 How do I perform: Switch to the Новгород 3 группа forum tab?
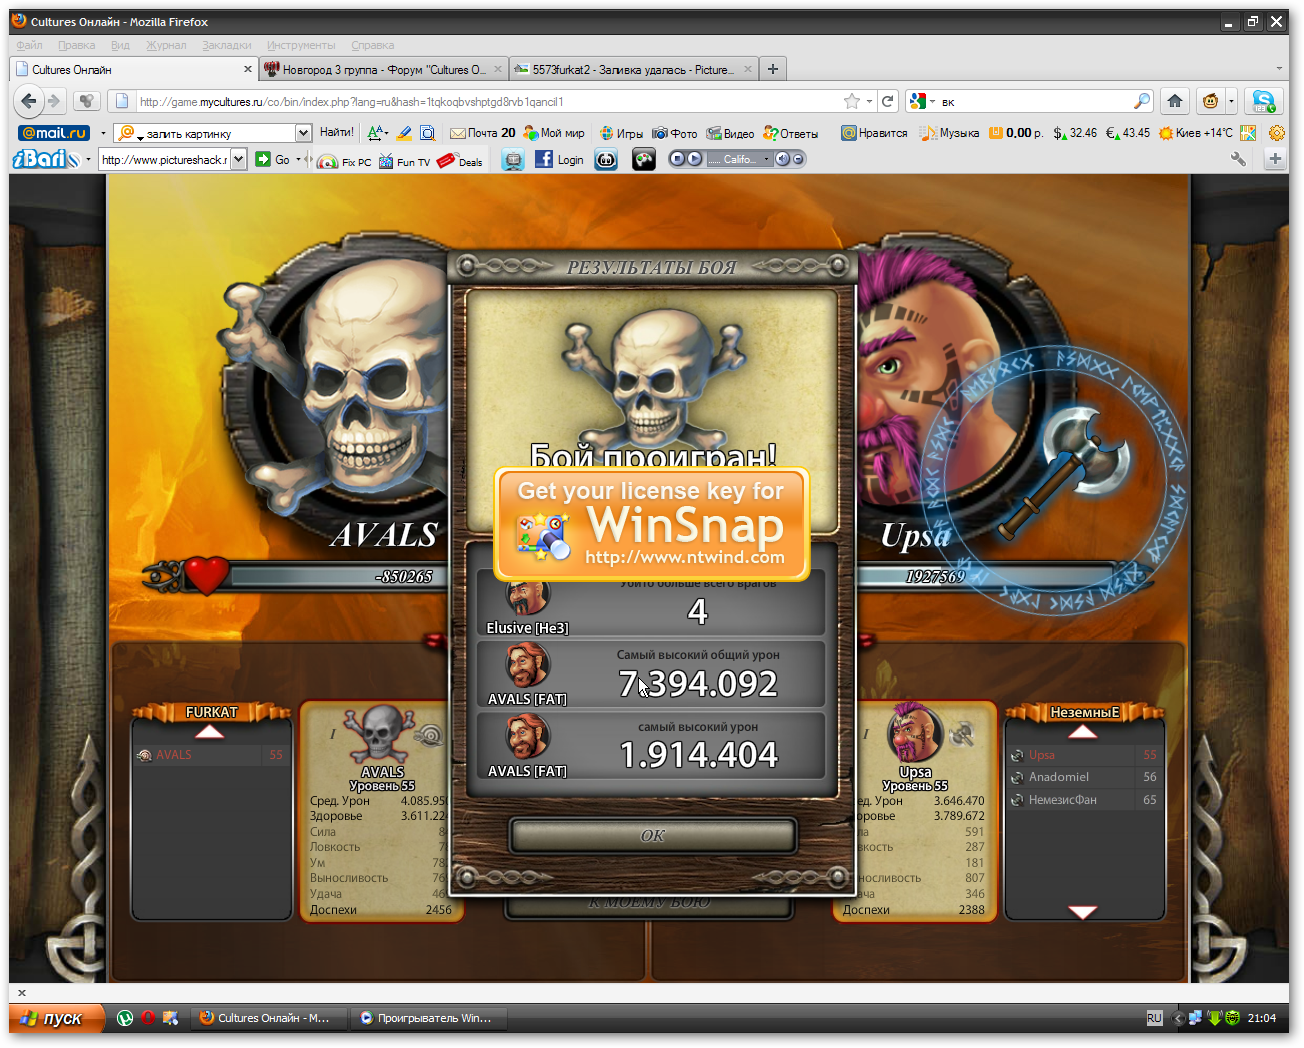pos(383,69)
